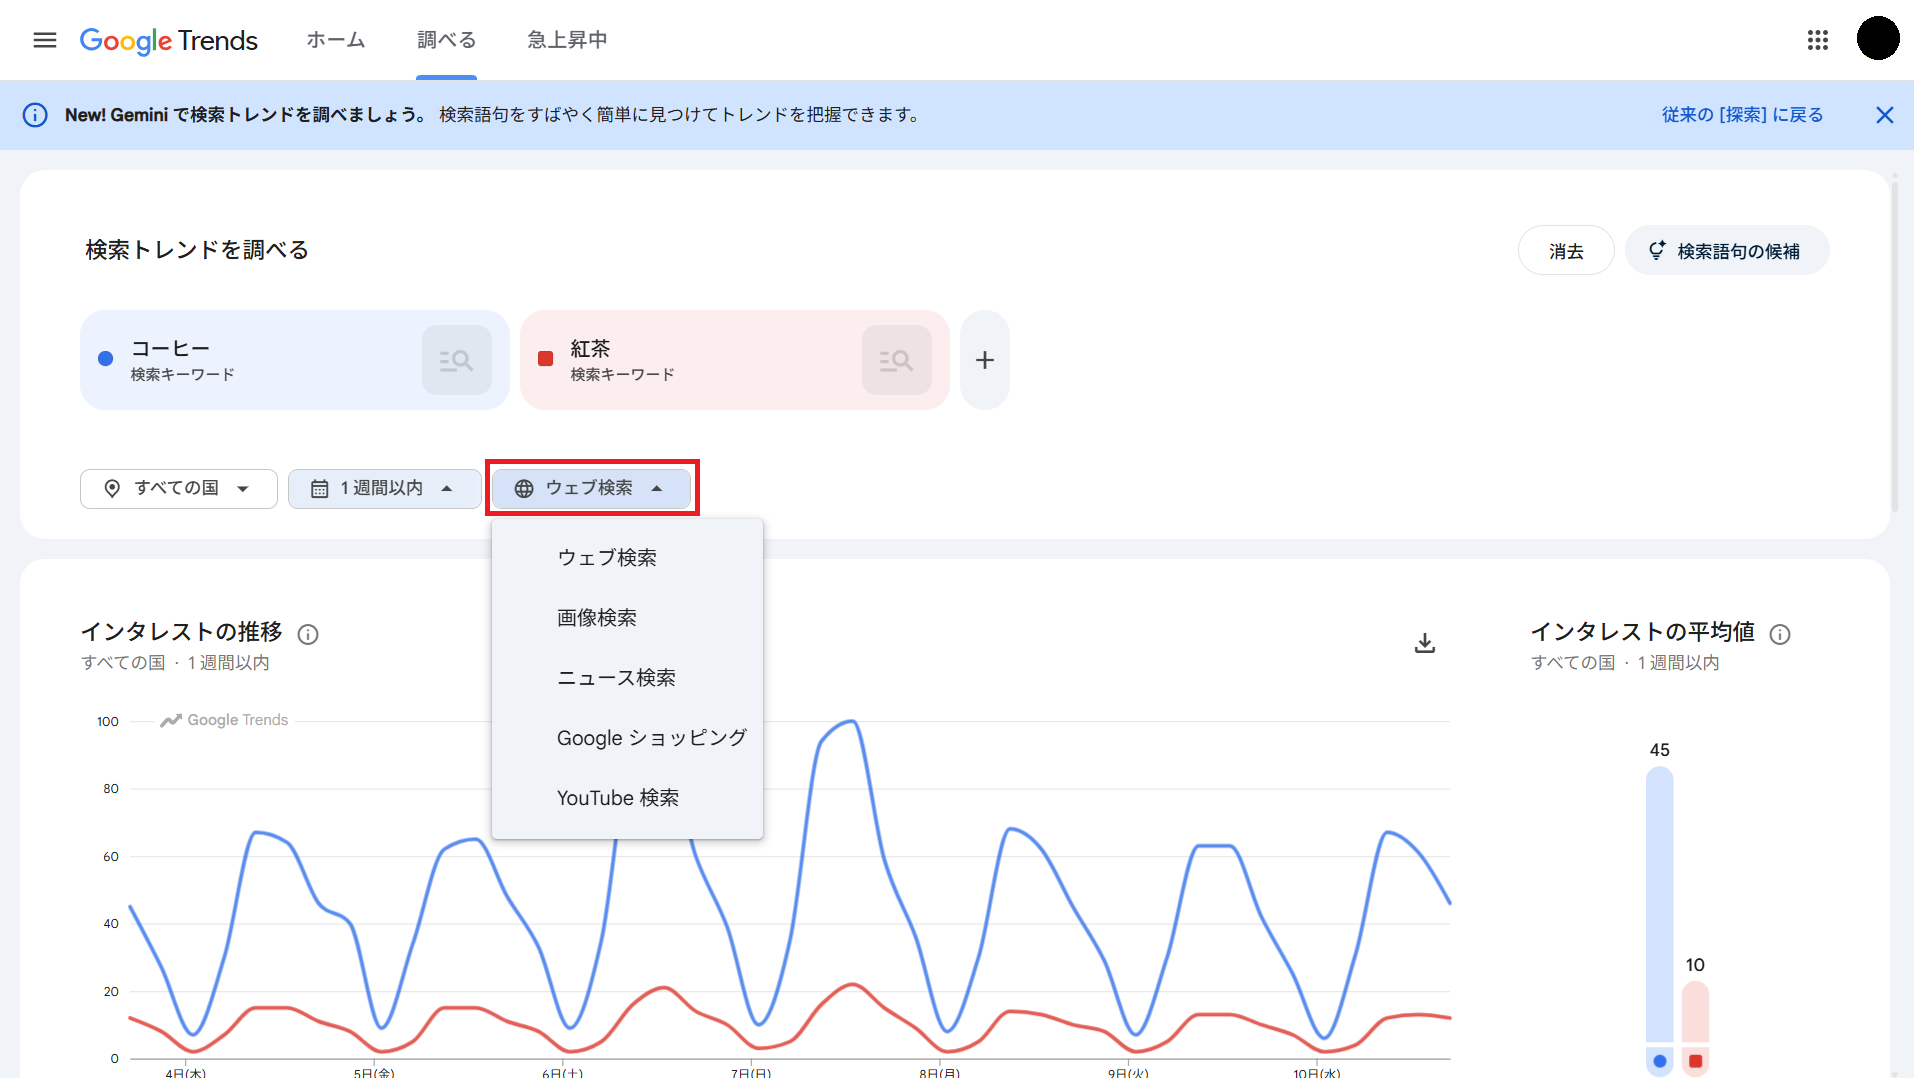The height and width of the screenshot is (1078, 1914).
Task: Choose ウェブ検索 from the dropdown list
Action: coord(627,558)
